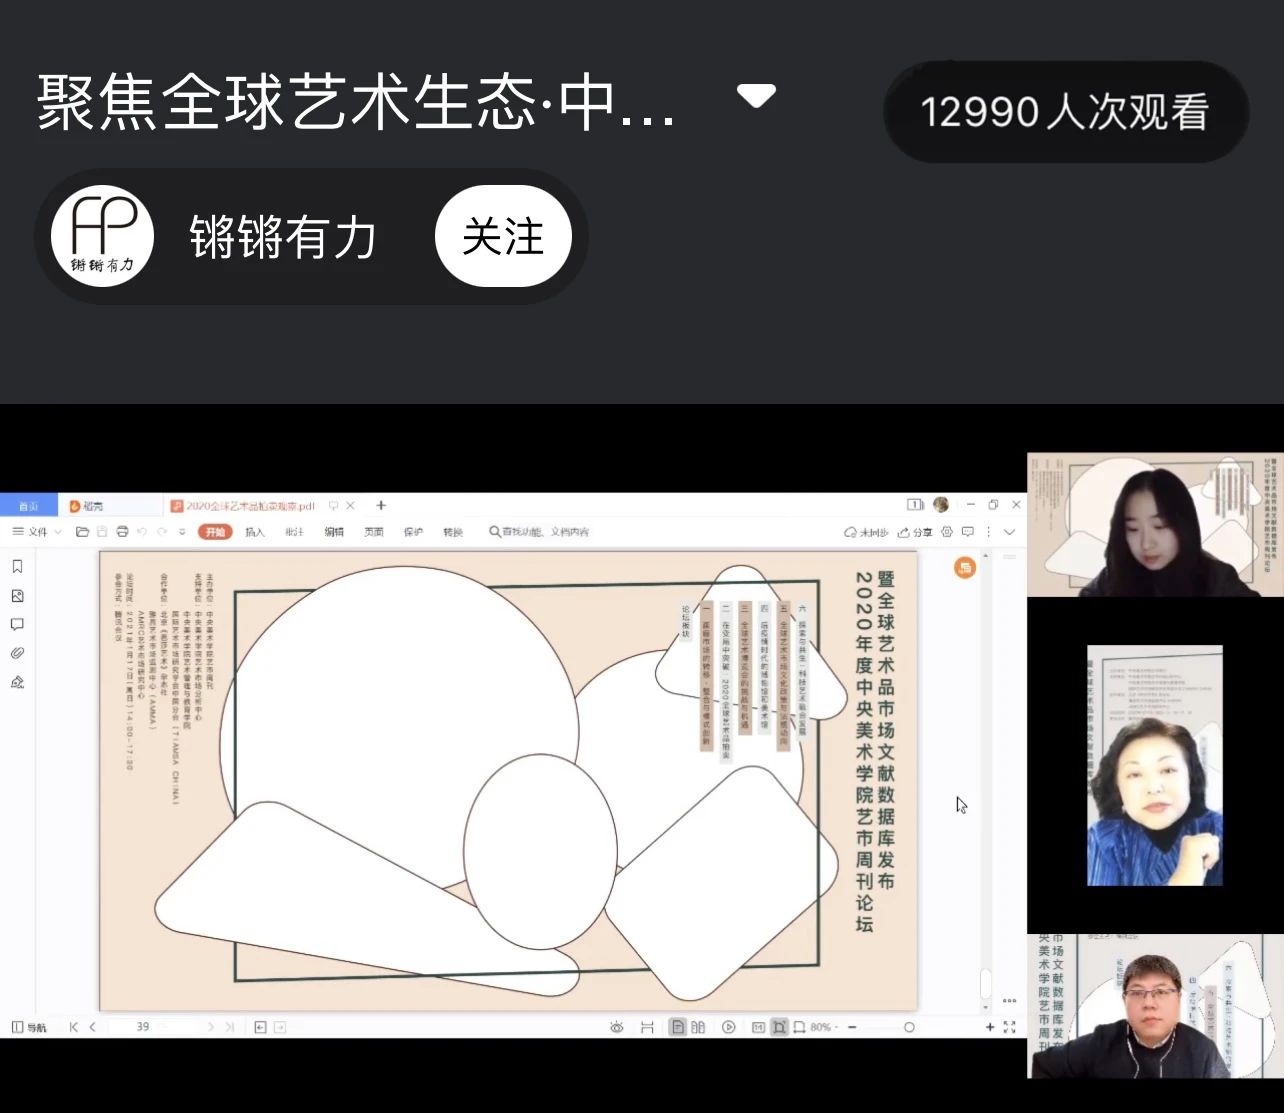Screen dimensions: 1284x1113
Task: Click the go back to previous view icon
Action: 260,1027
